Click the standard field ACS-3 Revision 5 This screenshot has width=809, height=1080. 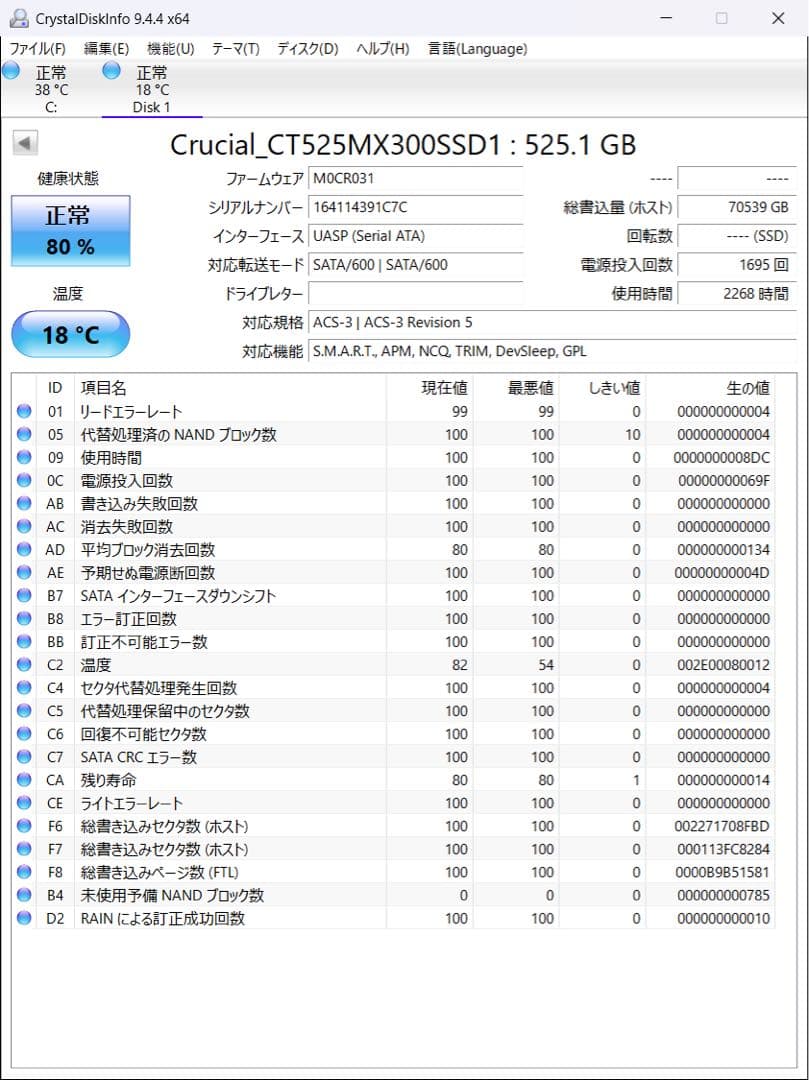point(552,322)
